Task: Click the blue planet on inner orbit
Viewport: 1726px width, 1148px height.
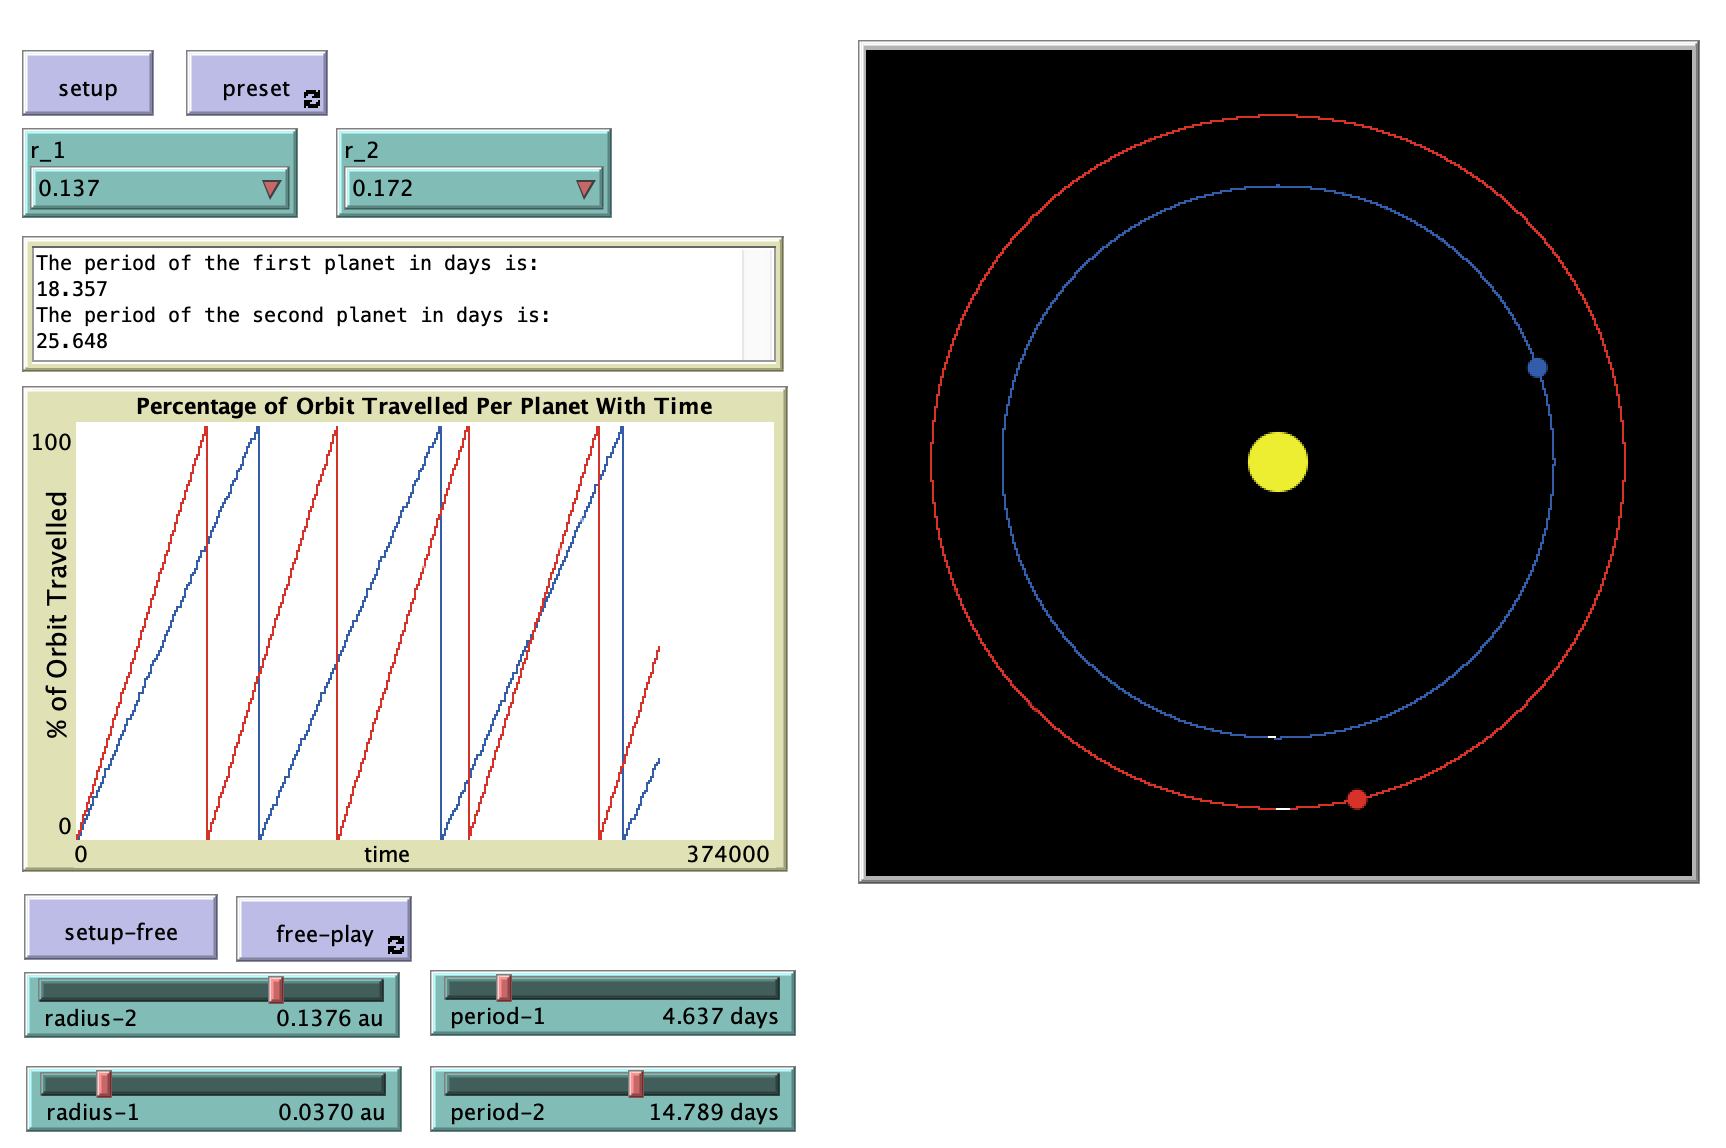Action: click(1537, 368)
